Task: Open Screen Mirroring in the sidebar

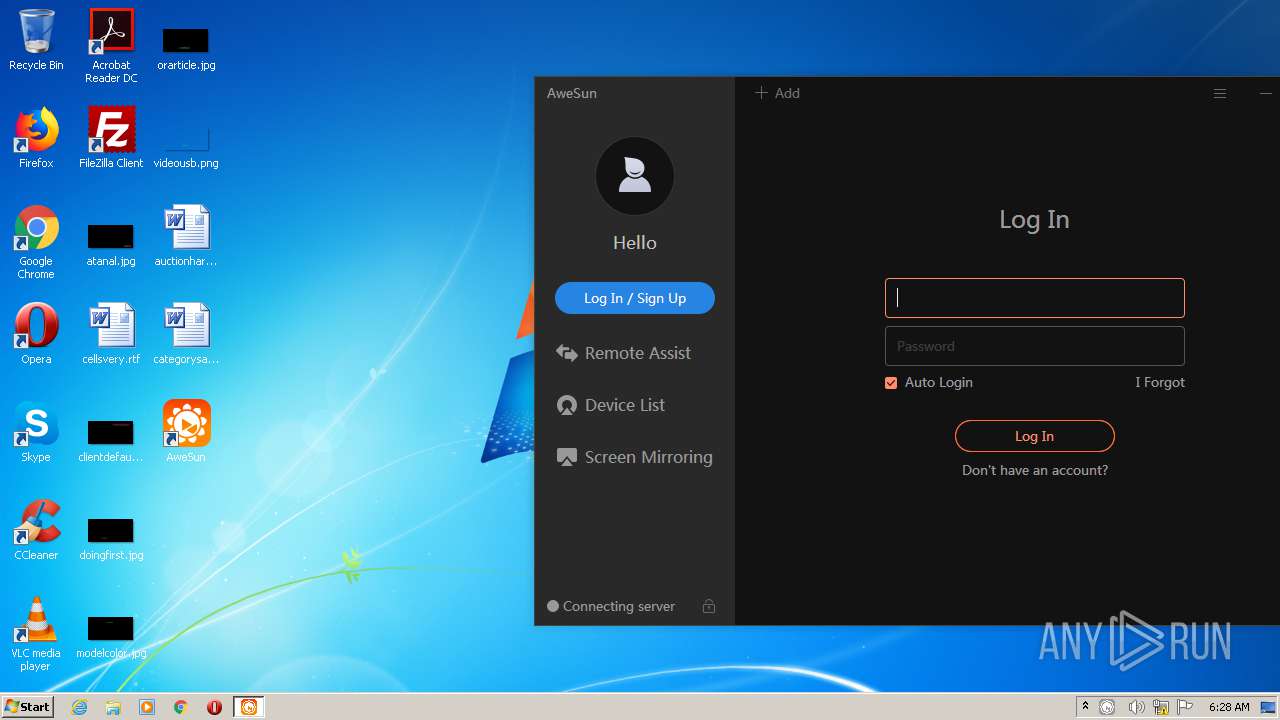Action: coord(634,457)
